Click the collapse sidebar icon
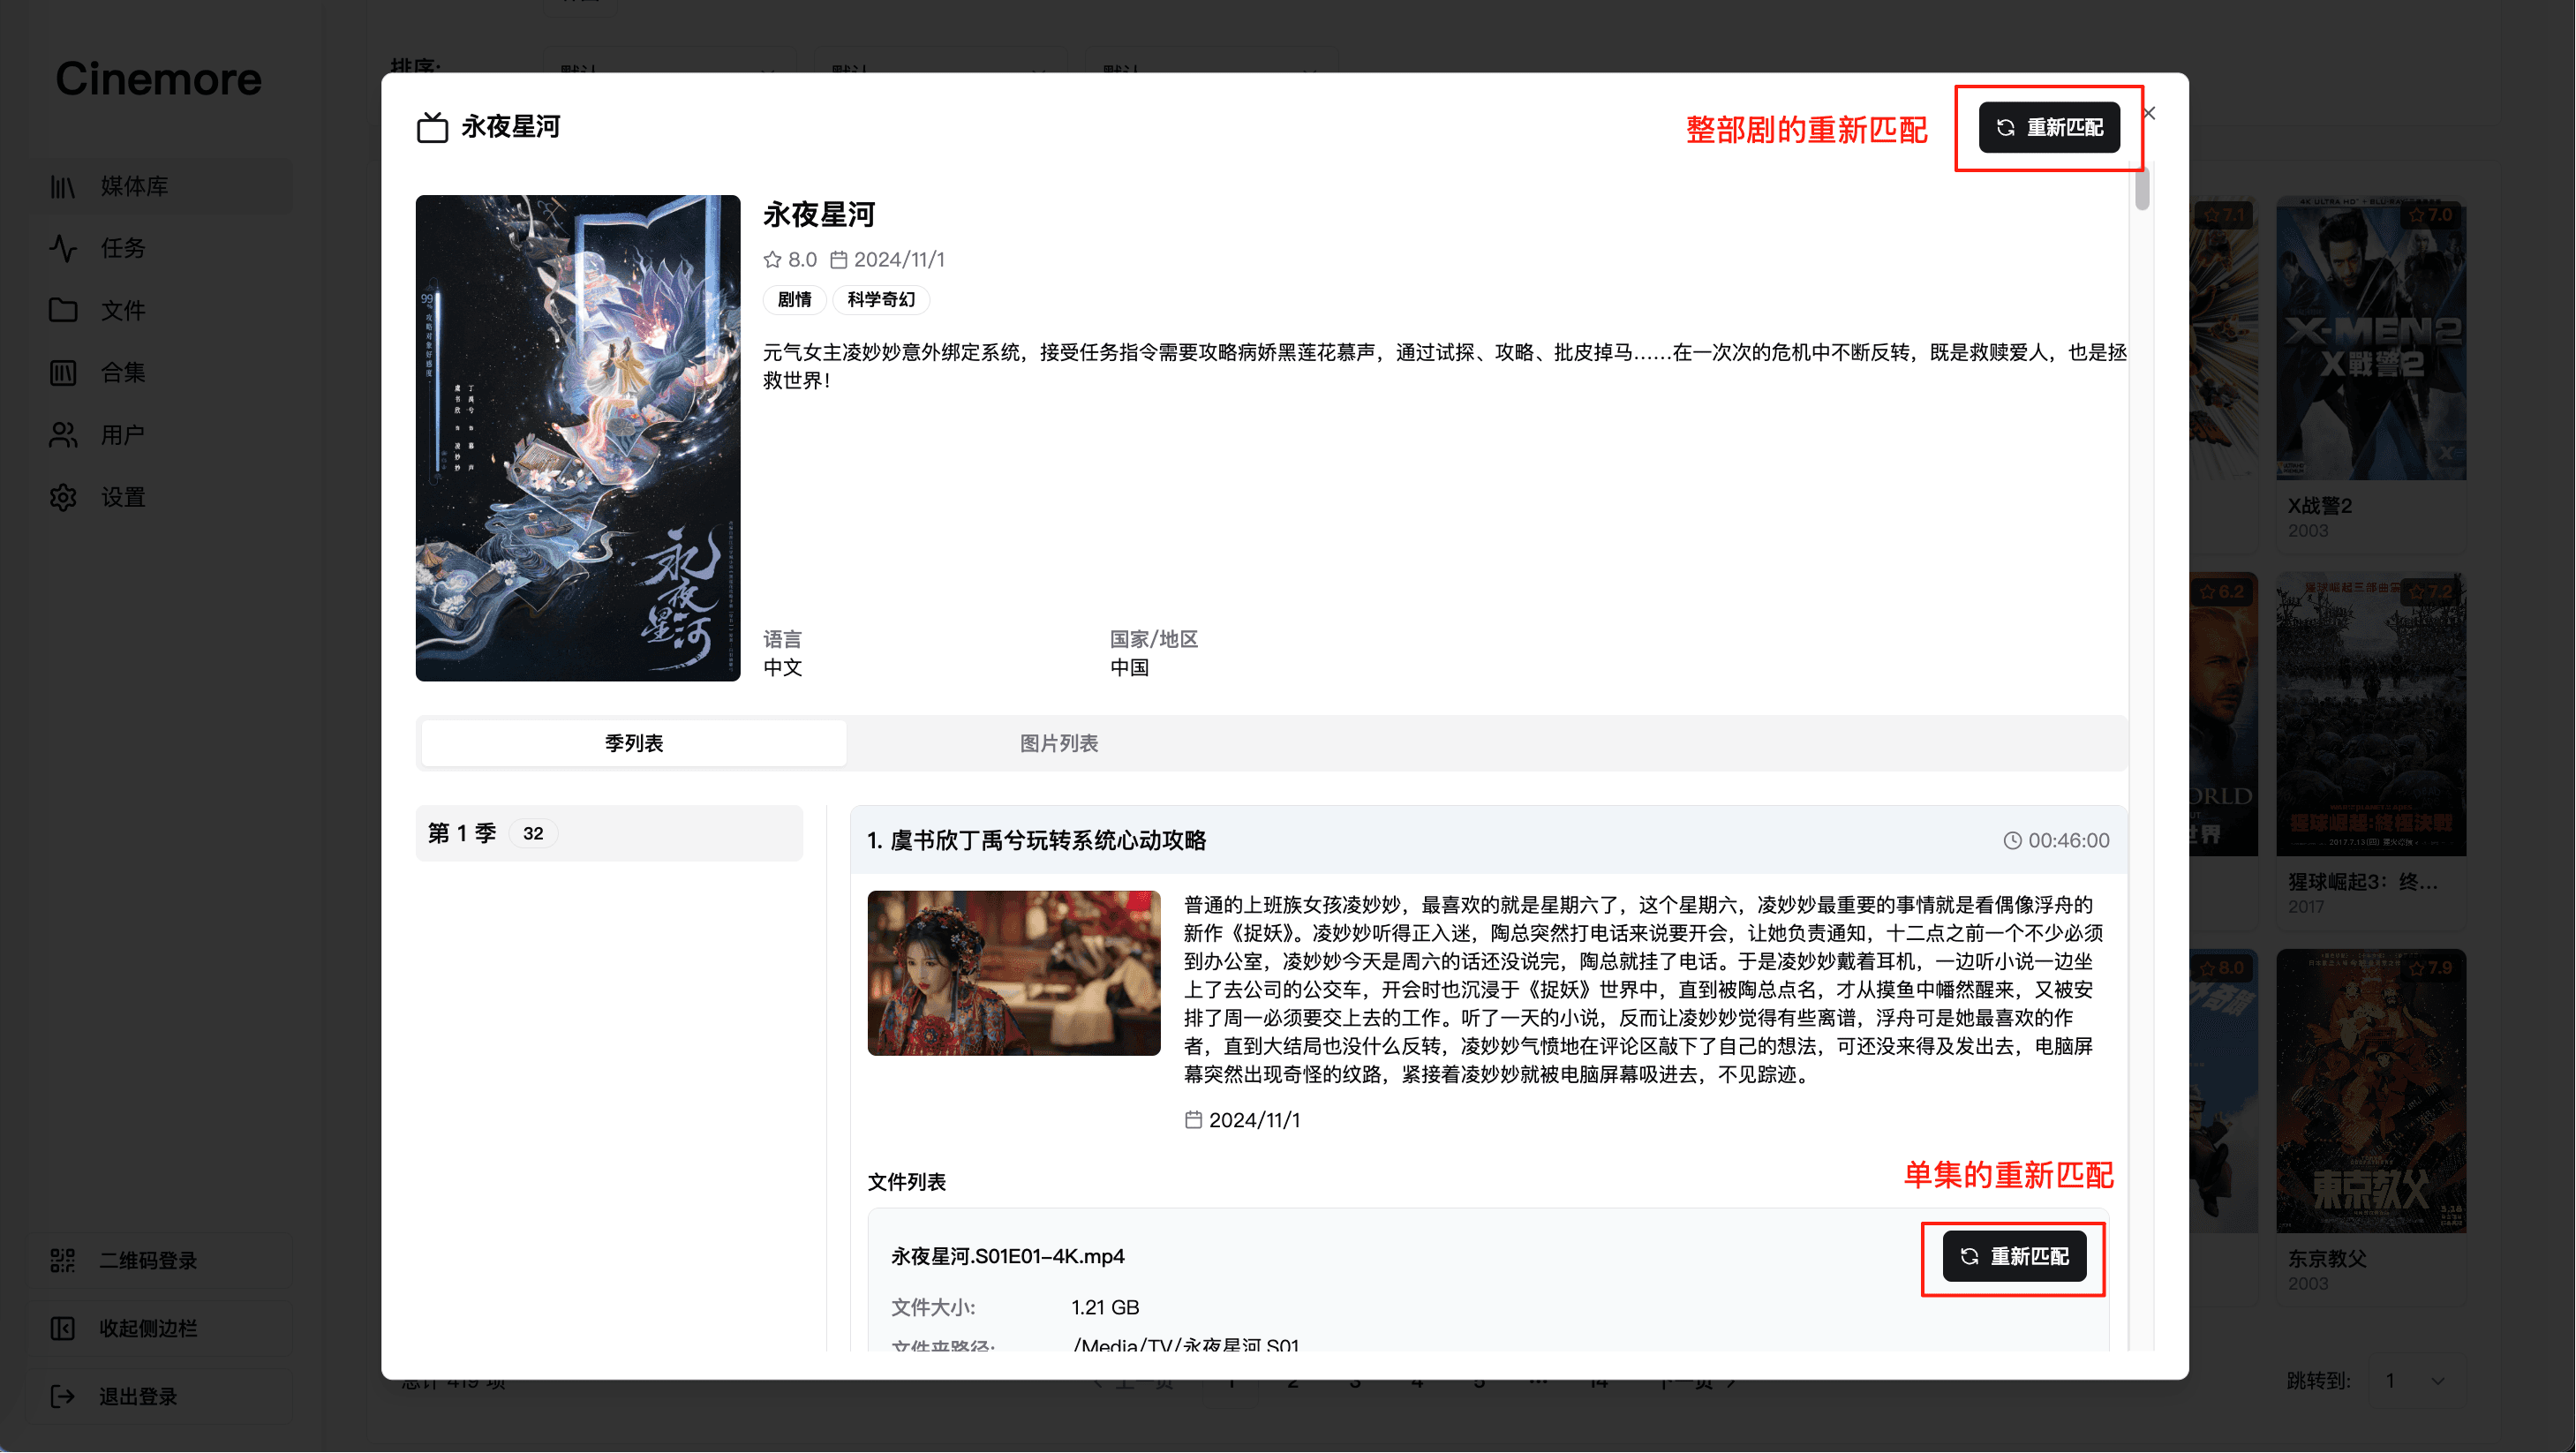This screenshot has height=1453, width=2576. tap(63, 1328)
